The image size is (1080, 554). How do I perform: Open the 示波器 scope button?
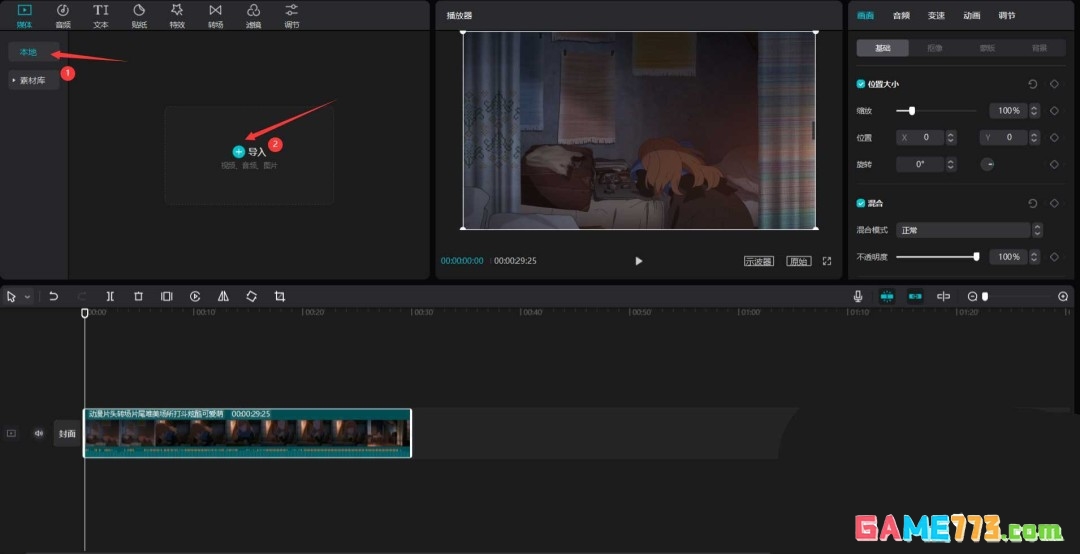(758, 261)
